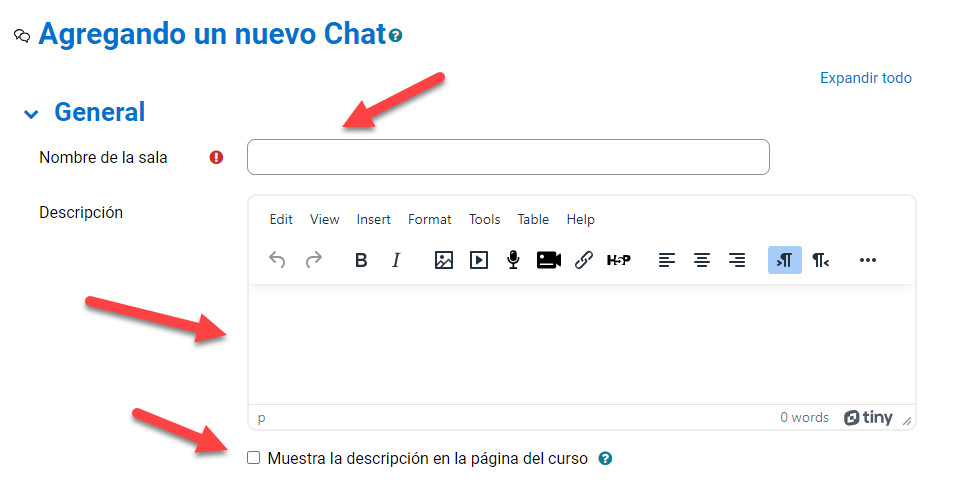Show more toolbar options with the ellipsis
The image size is (959, 490).
click(867, 260)
